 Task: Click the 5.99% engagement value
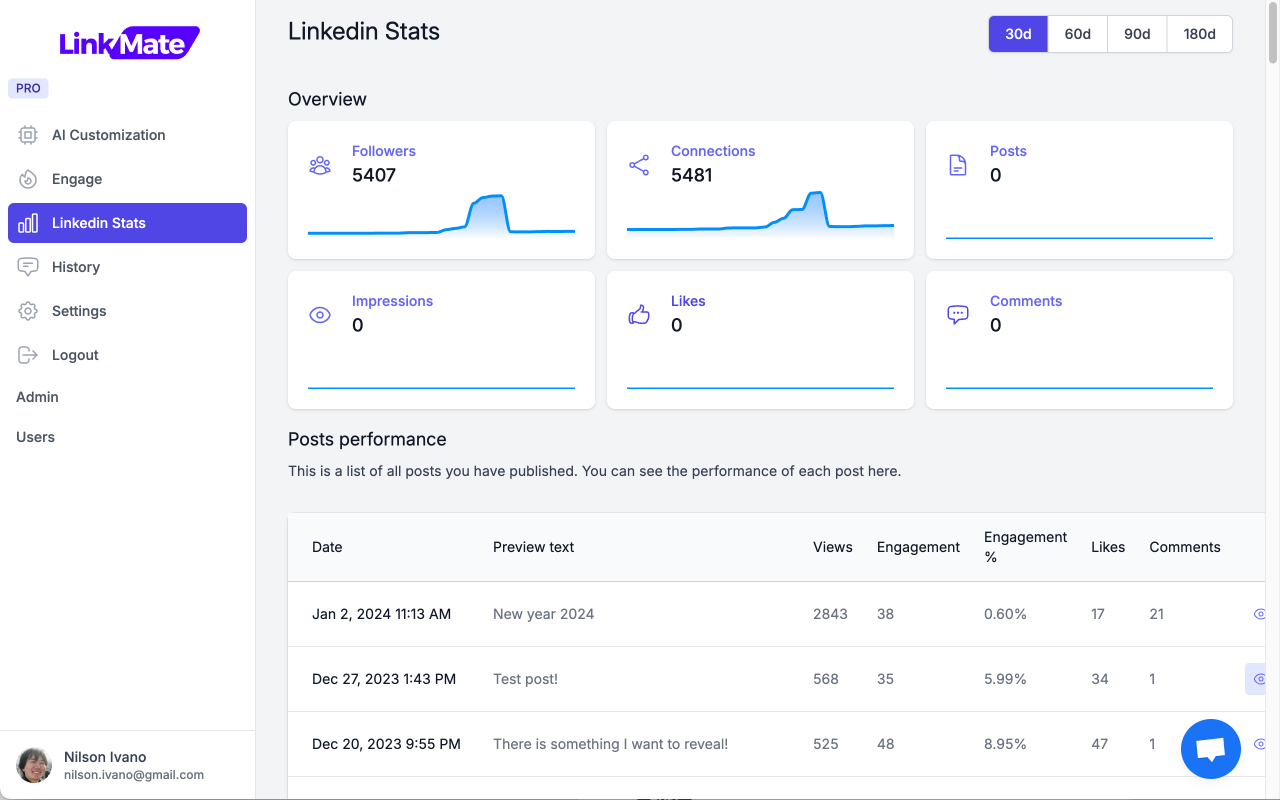click(x=1005, y=679)
